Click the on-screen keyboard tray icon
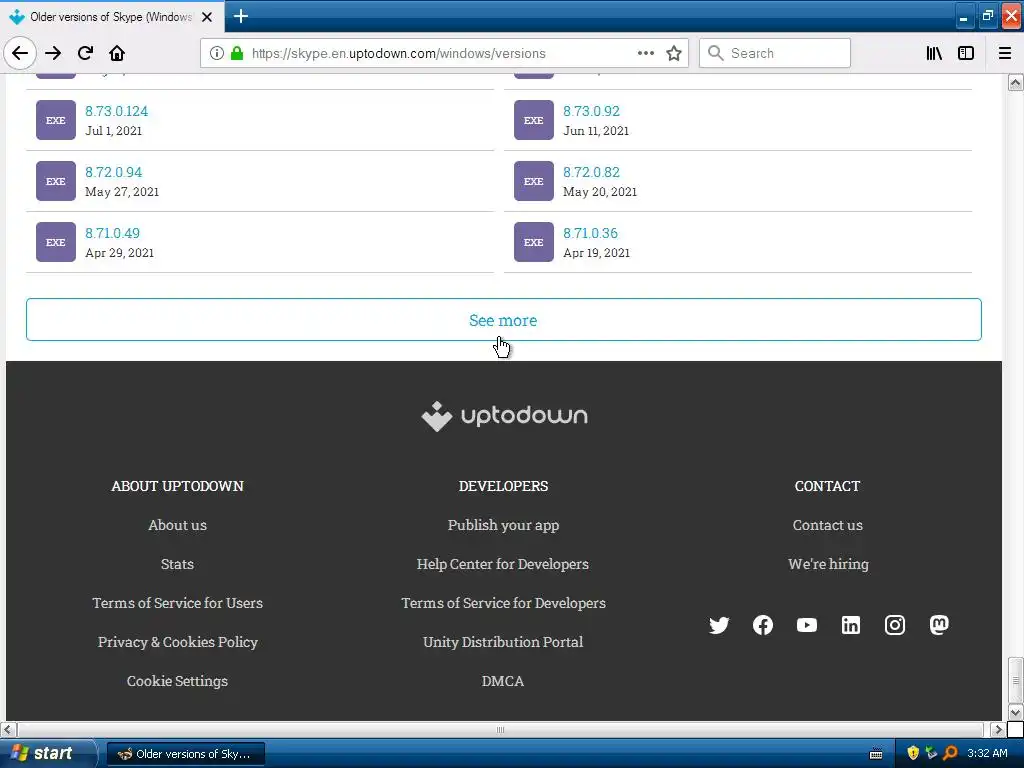Screen dimensions: 1024x768 (876, 754)
